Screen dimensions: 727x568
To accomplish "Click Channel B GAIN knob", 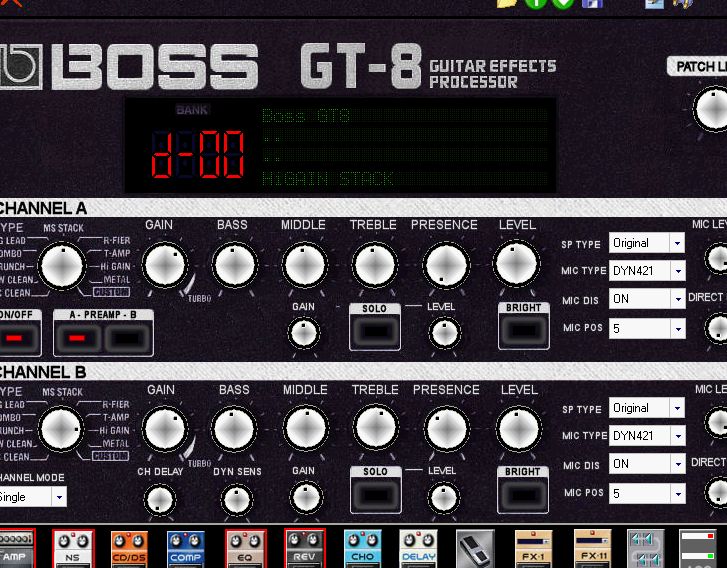I will click(165, 429).
